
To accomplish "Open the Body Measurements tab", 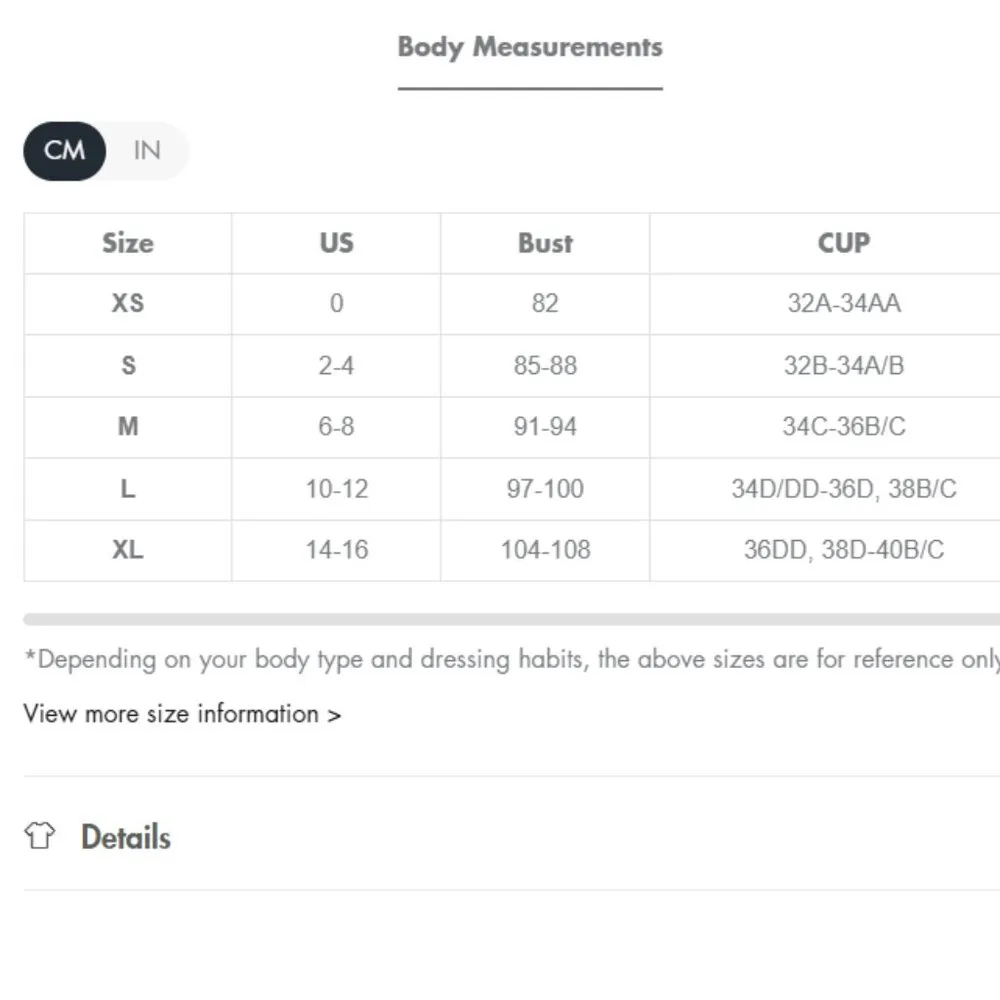I will 530,47.
